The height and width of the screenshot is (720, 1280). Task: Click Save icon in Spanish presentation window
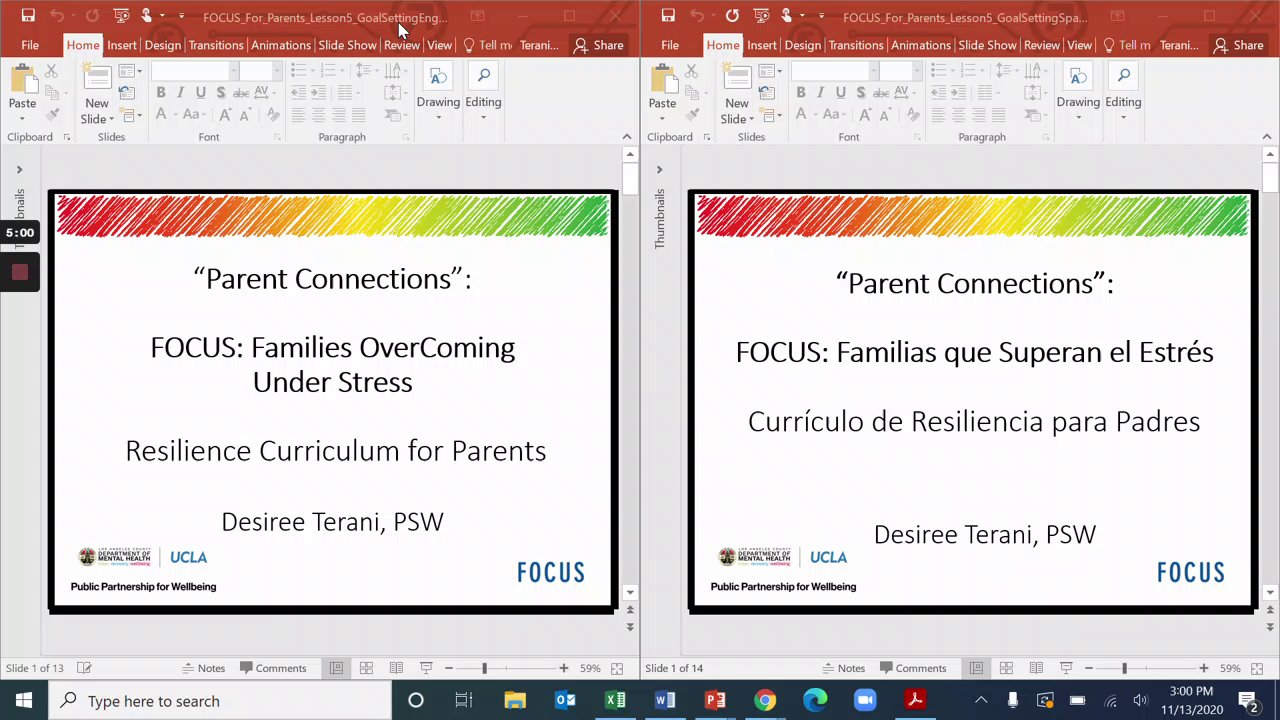click(668, 16)
